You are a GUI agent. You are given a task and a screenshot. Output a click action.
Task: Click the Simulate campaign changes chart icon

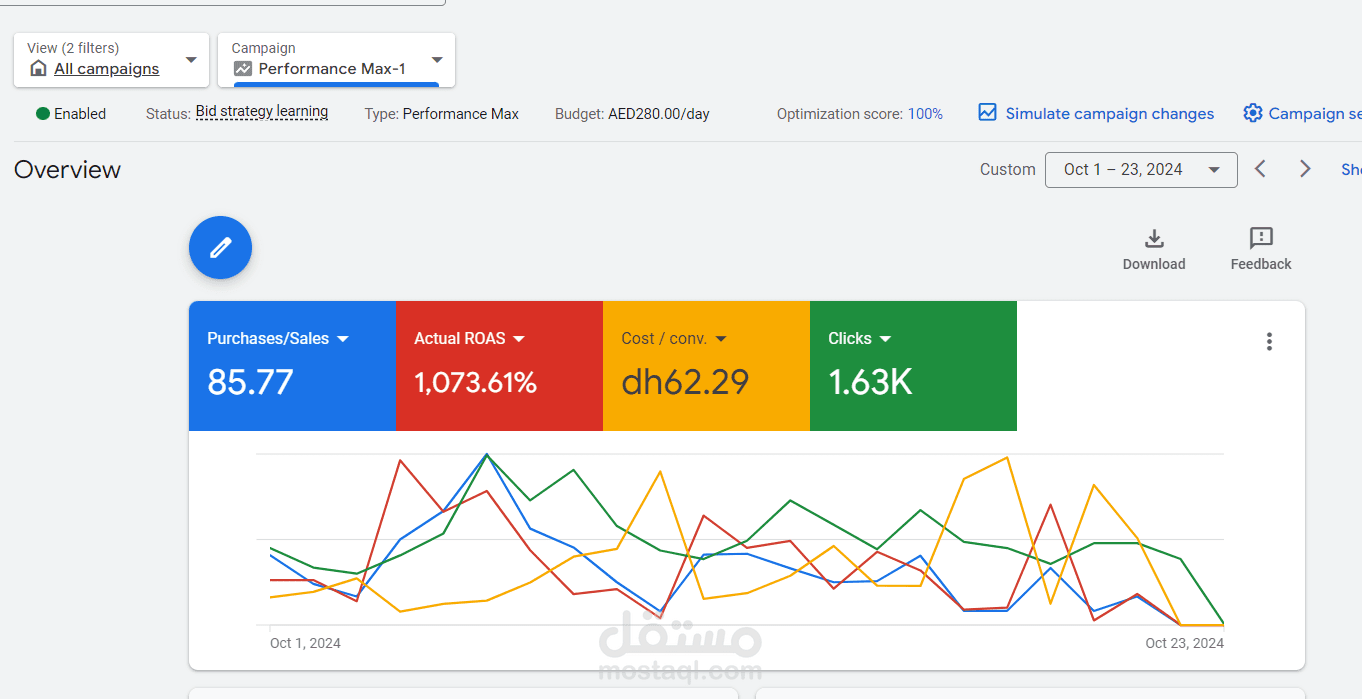[987, 113]
